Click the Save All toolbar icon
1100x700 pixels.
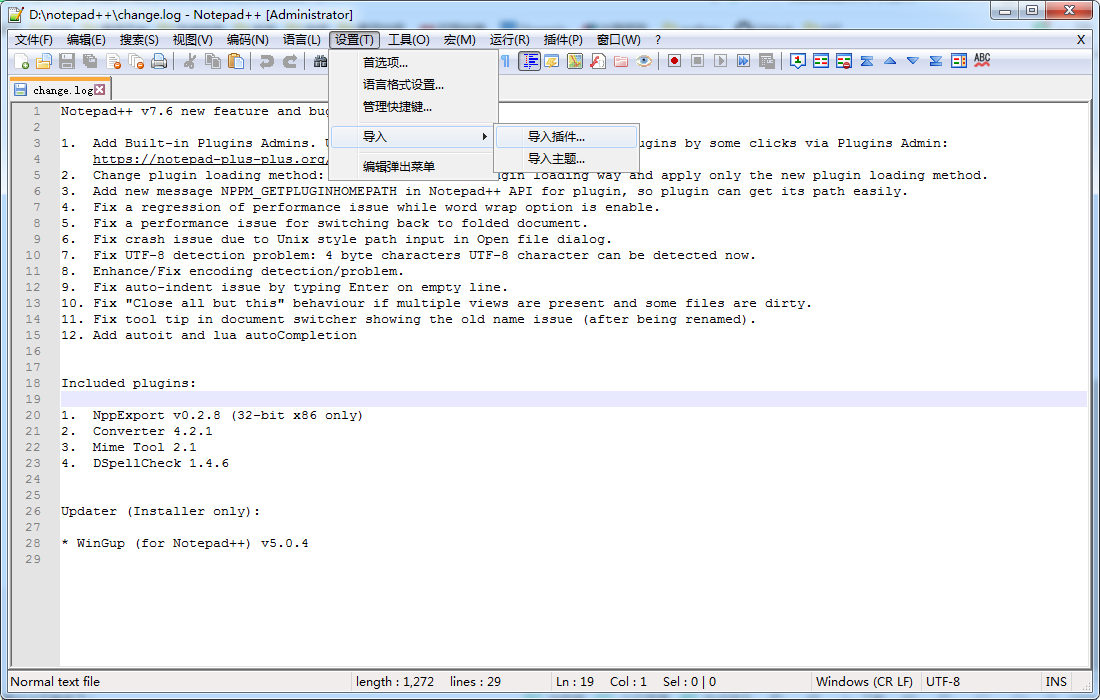90,62
